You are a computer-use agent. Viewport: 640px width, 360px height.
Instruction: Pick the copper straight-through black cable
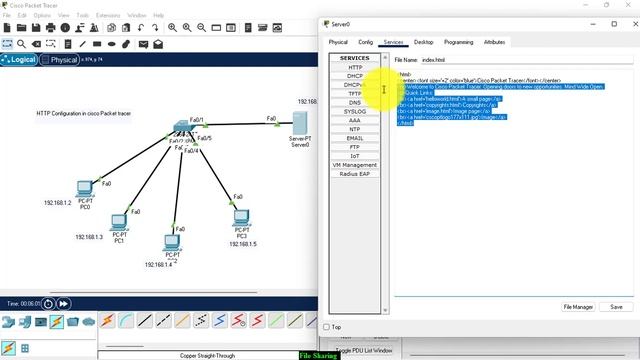point(145,321)
